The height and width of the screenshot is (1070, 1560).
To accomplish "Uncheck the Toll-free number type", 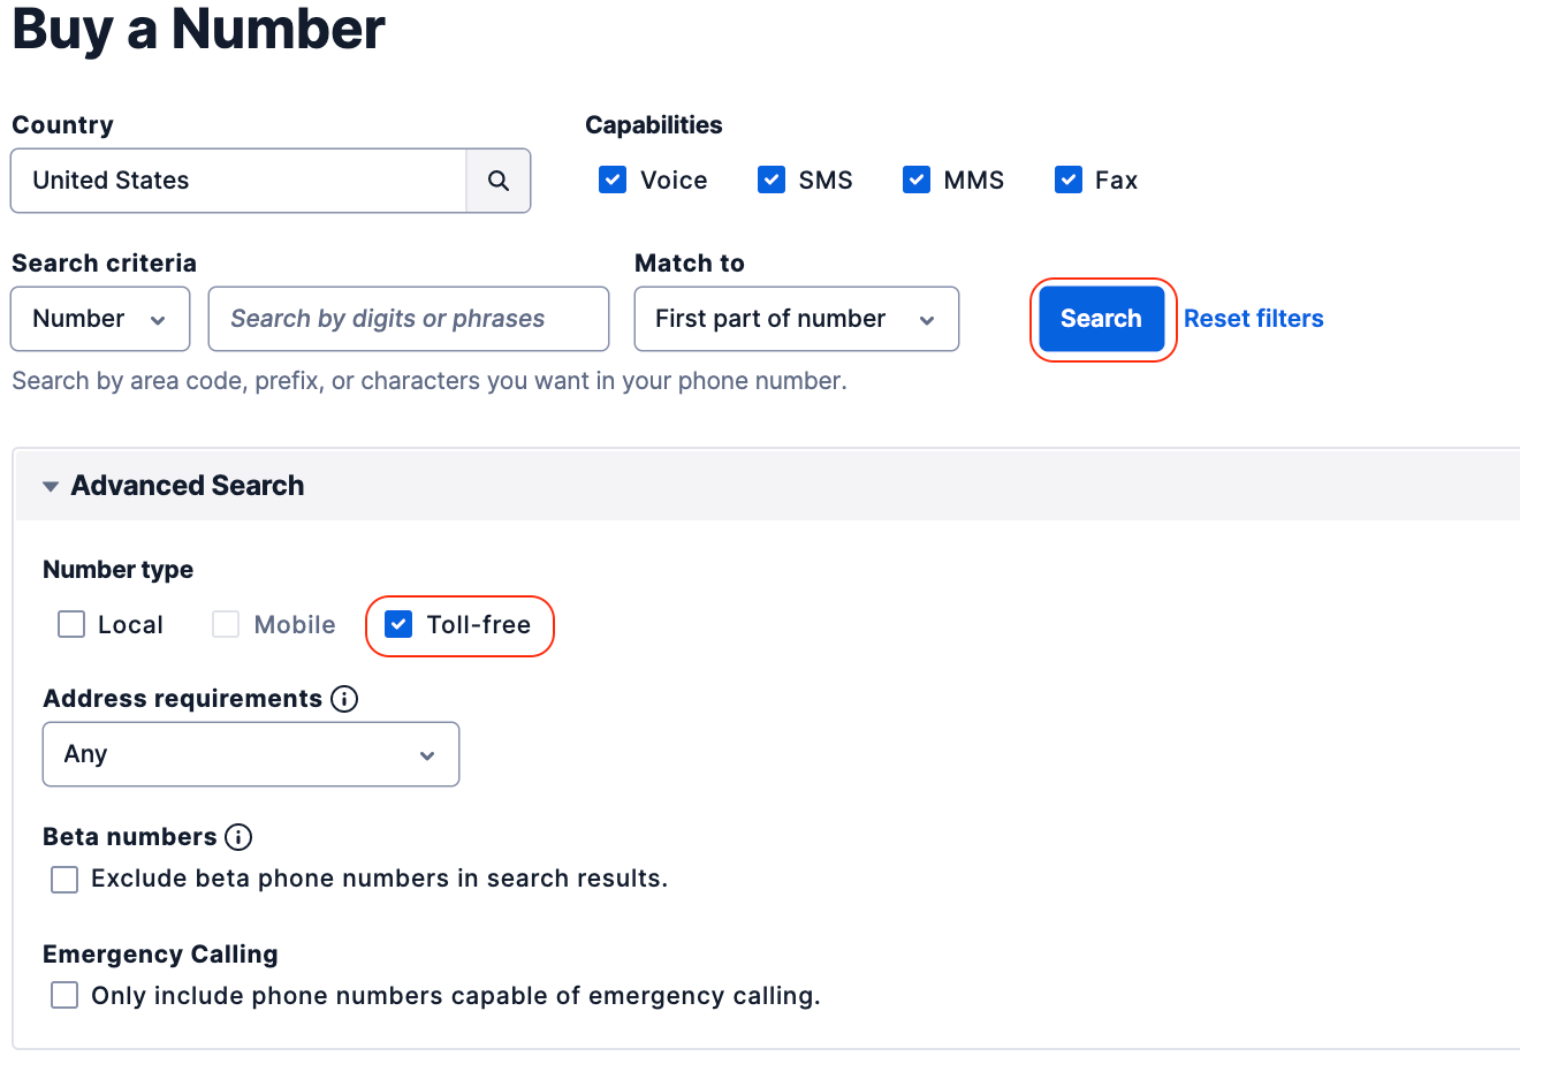I will point(398,625).
